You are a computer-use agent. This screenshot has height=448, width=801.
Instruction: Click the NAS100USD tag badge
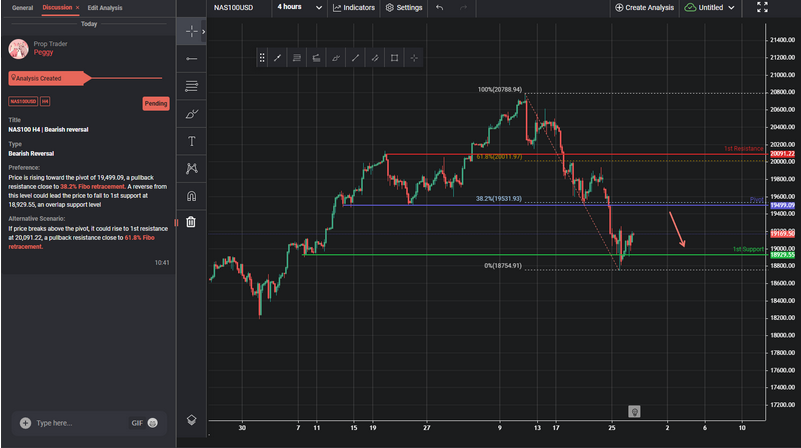(23, 102)
